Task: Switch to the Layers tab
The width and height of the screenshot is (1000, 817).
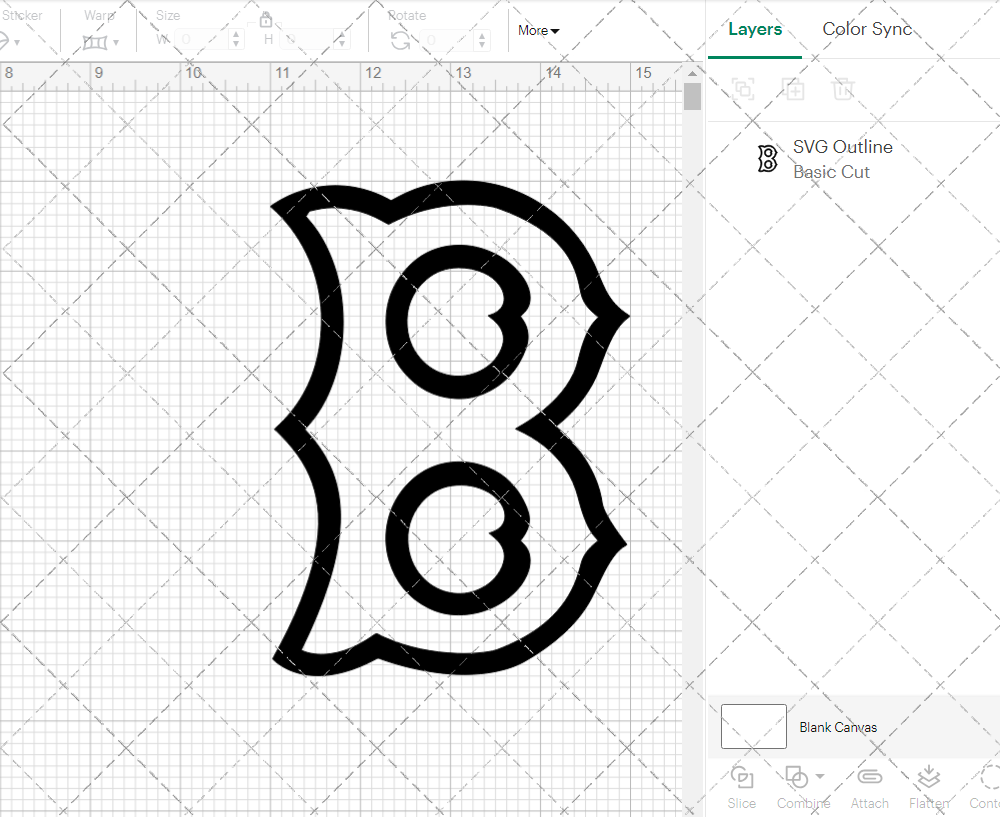Action: pyautogui.click(x=755, y=29)
